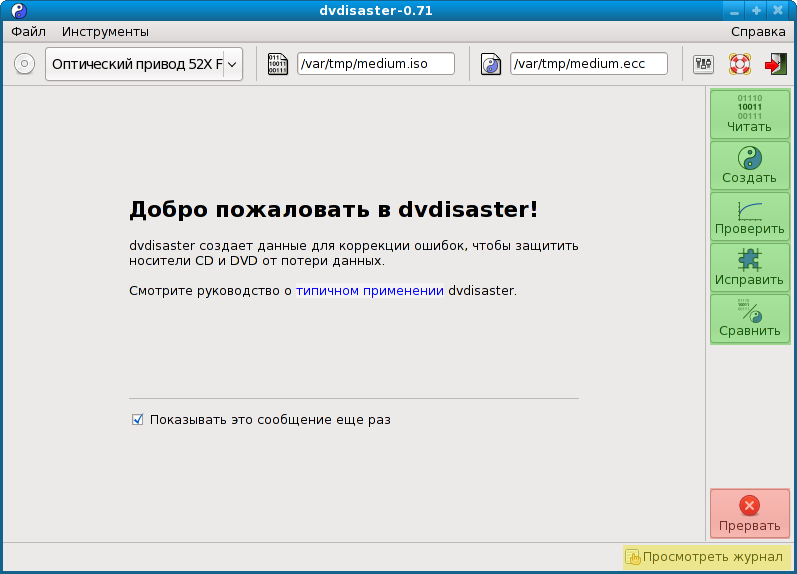Close the dvdisaster window

(x=778, y=11)
